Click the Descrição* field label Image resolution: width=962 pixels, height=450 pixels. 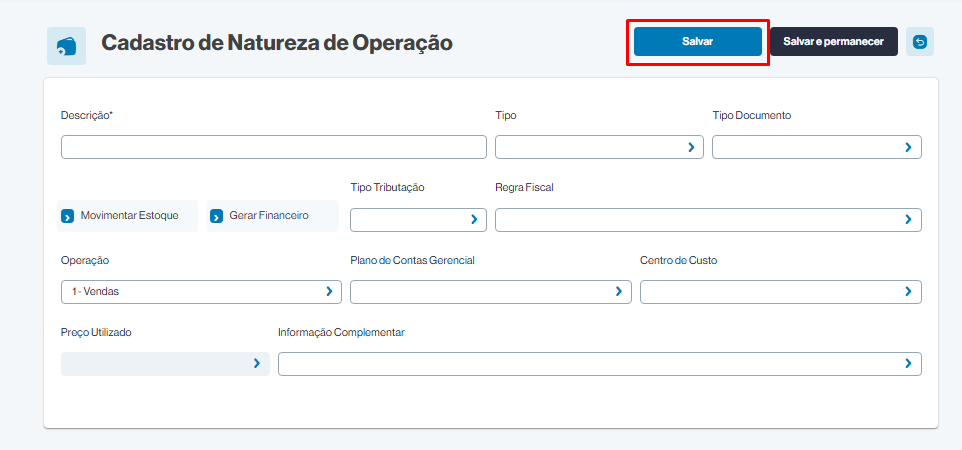87,115
